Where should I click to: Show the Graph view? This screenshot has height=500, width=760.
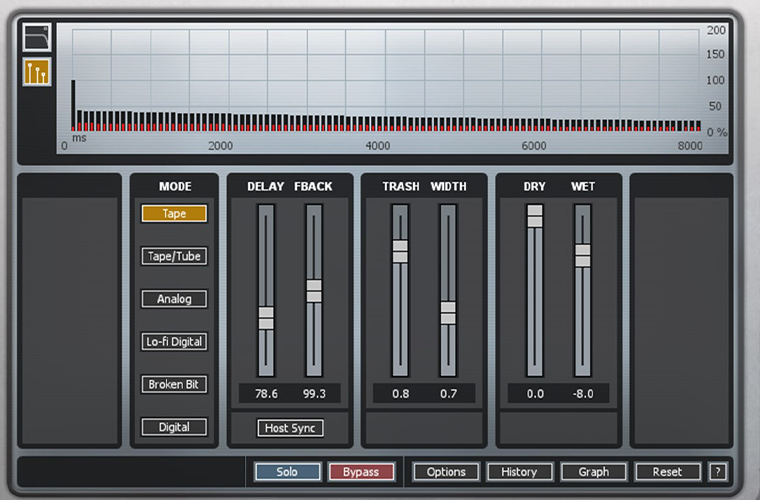[593, 471]
